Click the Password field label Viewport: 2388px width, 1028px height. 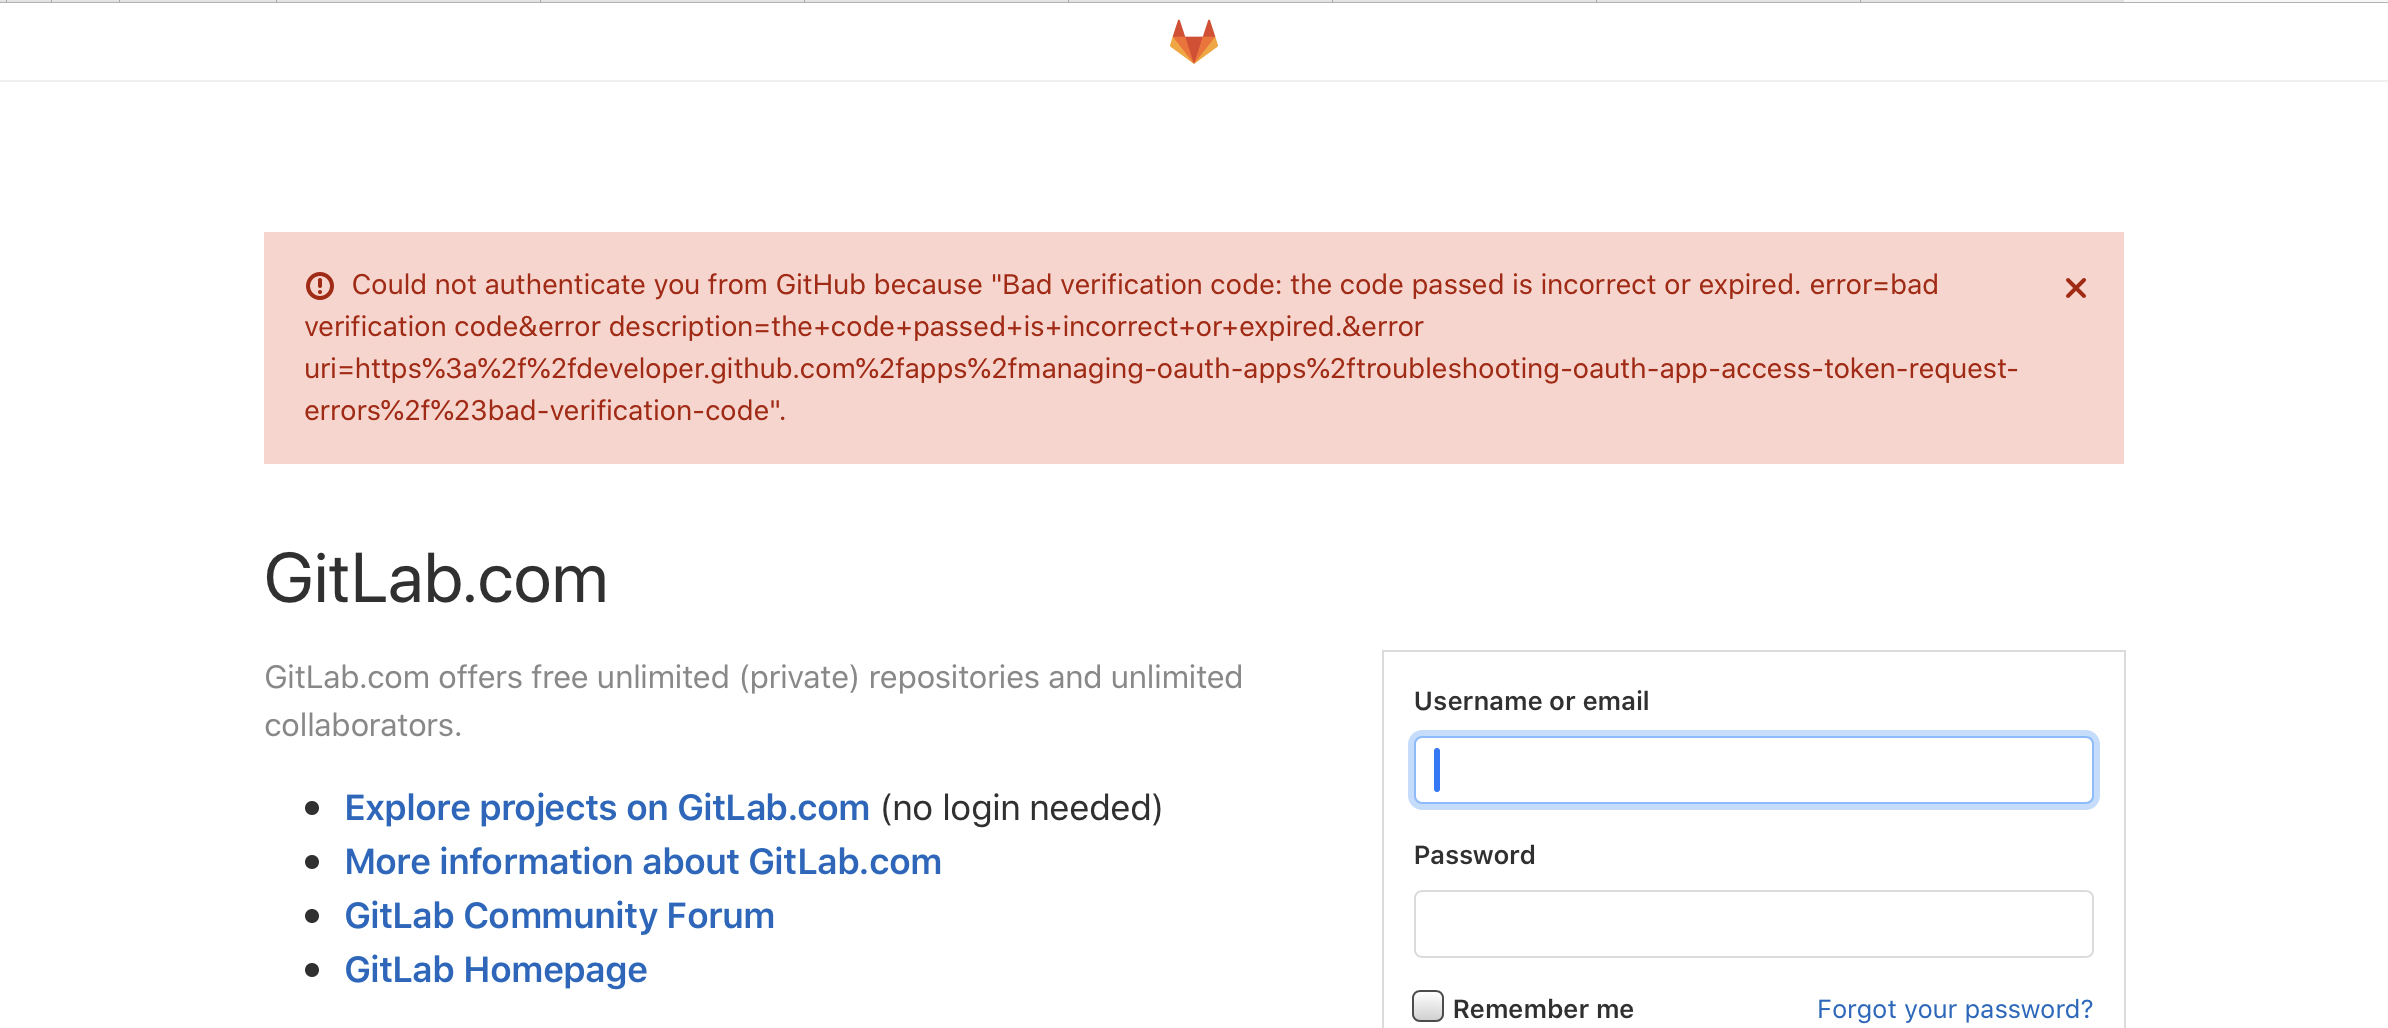(x=1474, y=855)
